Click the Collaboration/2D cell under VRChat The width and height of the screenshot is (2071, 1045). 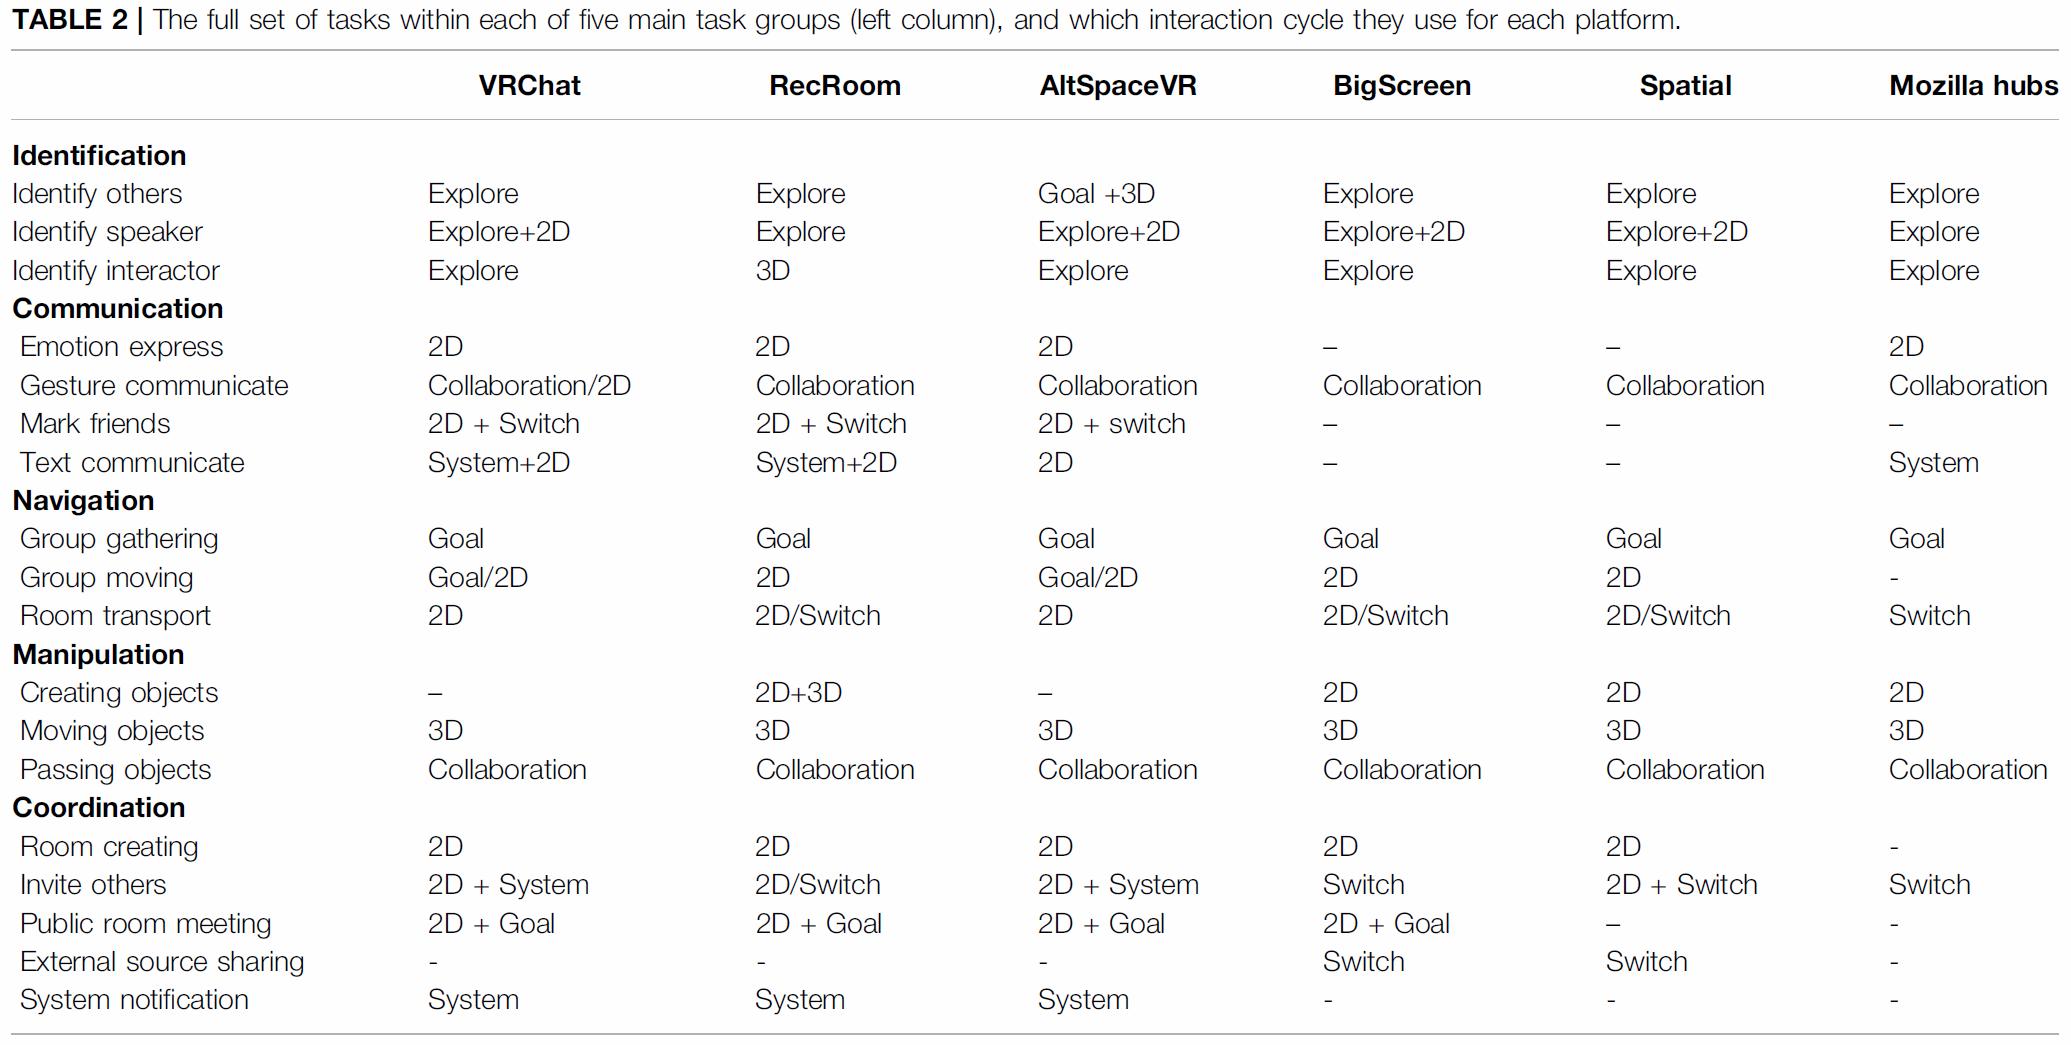(529, 385)
